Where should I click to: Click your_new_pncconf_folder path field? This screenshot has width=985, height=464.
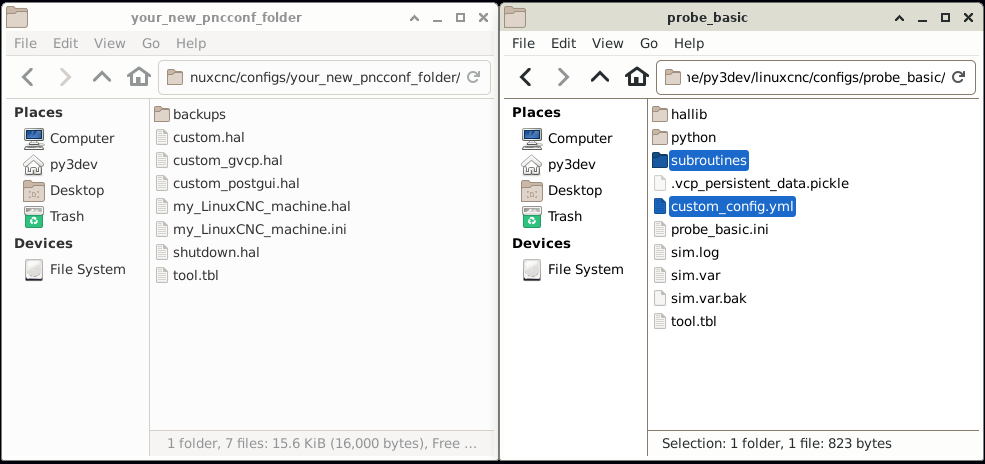point(324,77)
